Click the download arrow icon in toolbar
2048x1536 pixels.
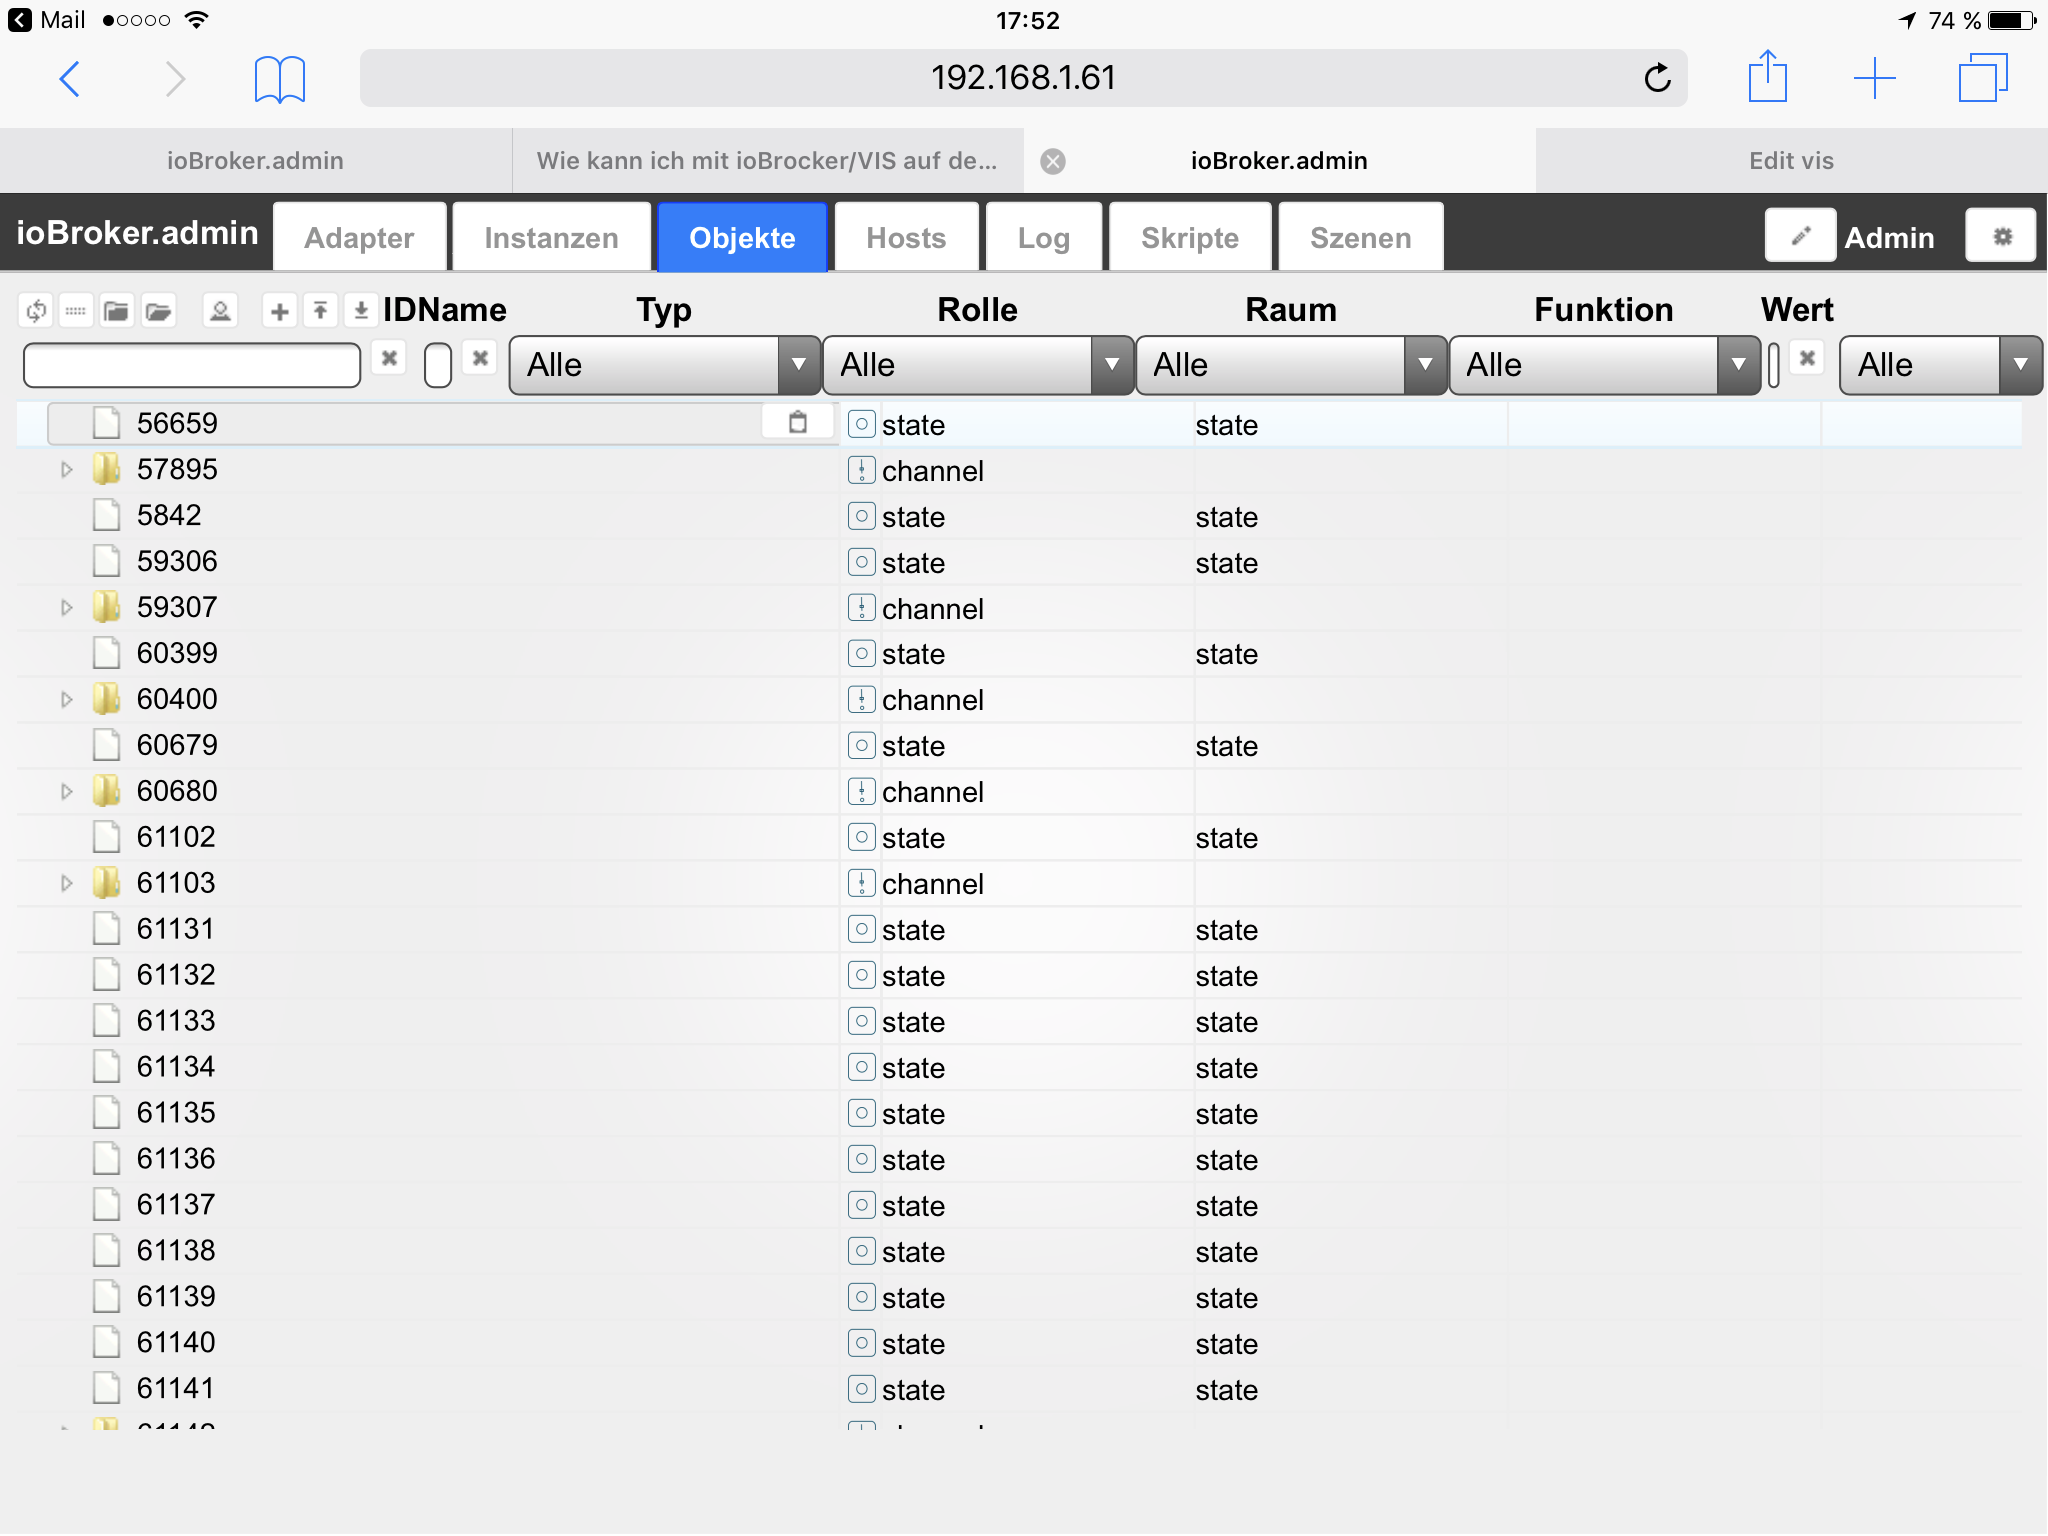pyautogui.click(x=361, y=311)
